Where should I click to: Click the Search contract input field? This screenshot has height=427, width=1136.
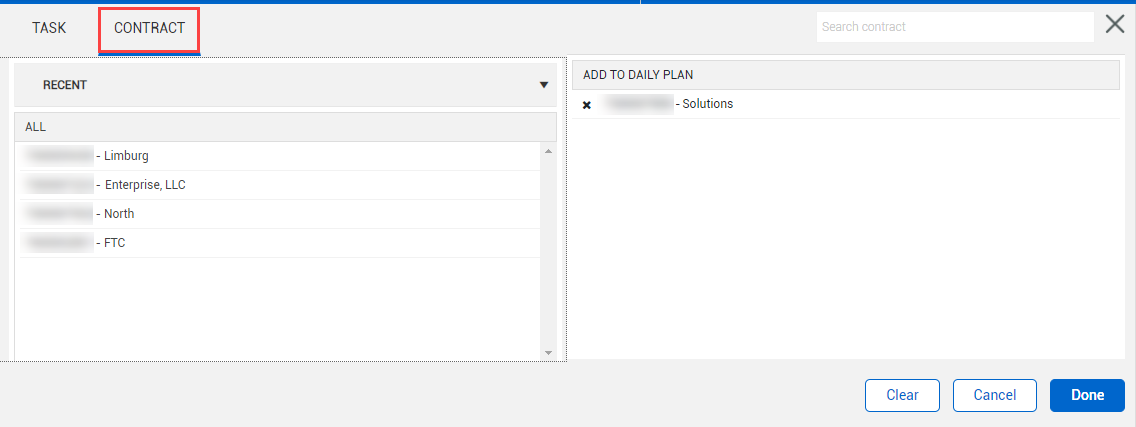coord(954,27)
